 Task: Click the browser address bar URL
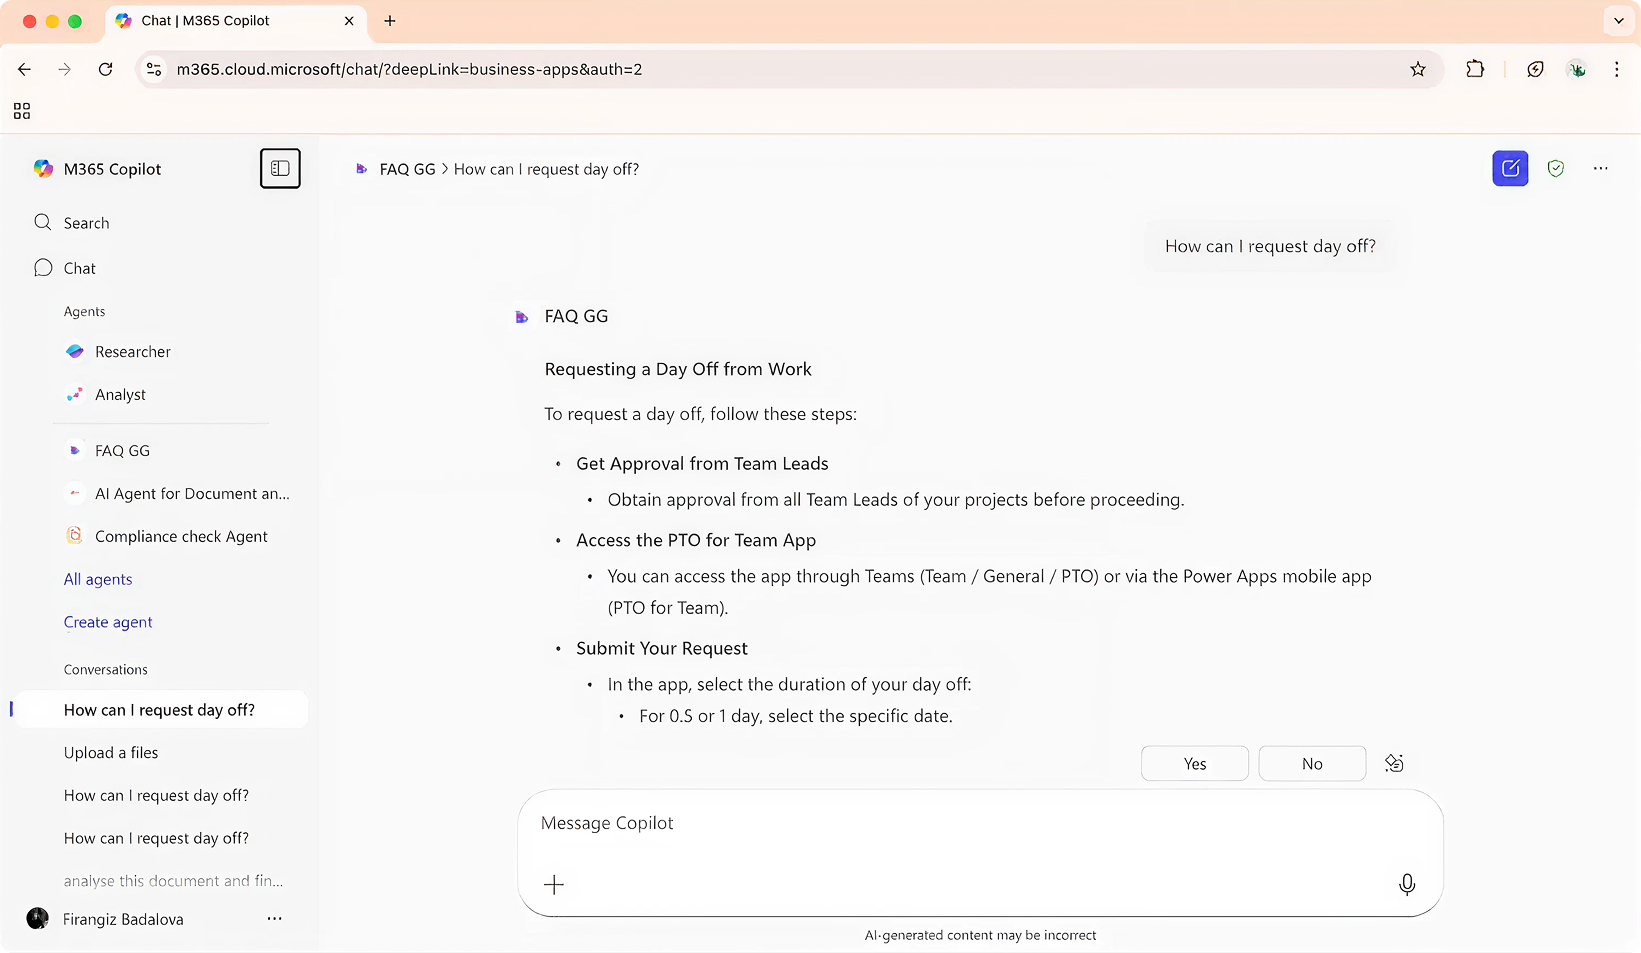coord(410,70)
